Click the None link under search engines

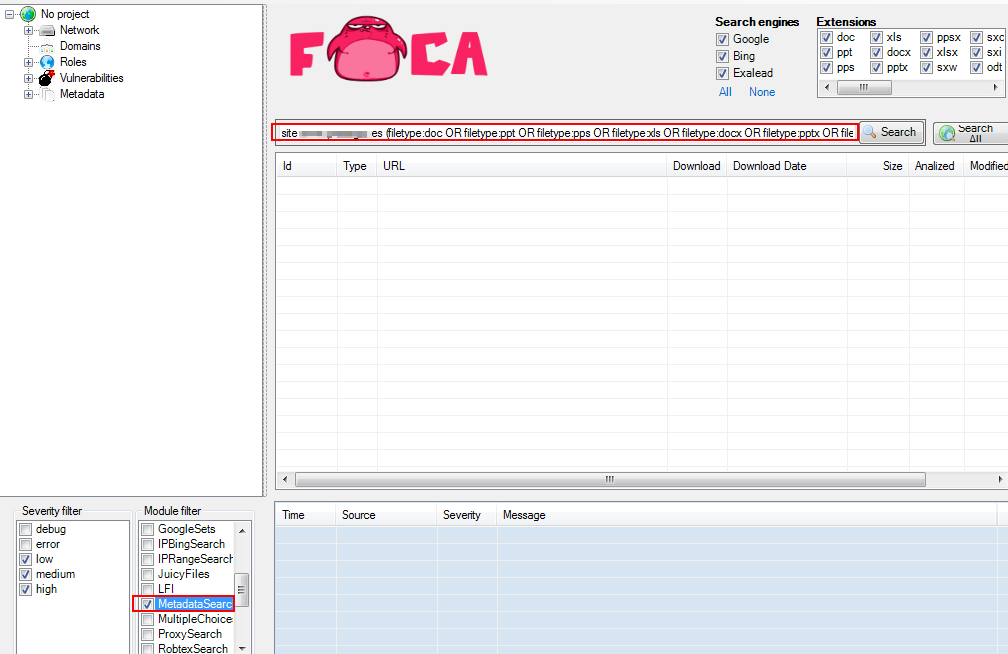click(762, 92)
